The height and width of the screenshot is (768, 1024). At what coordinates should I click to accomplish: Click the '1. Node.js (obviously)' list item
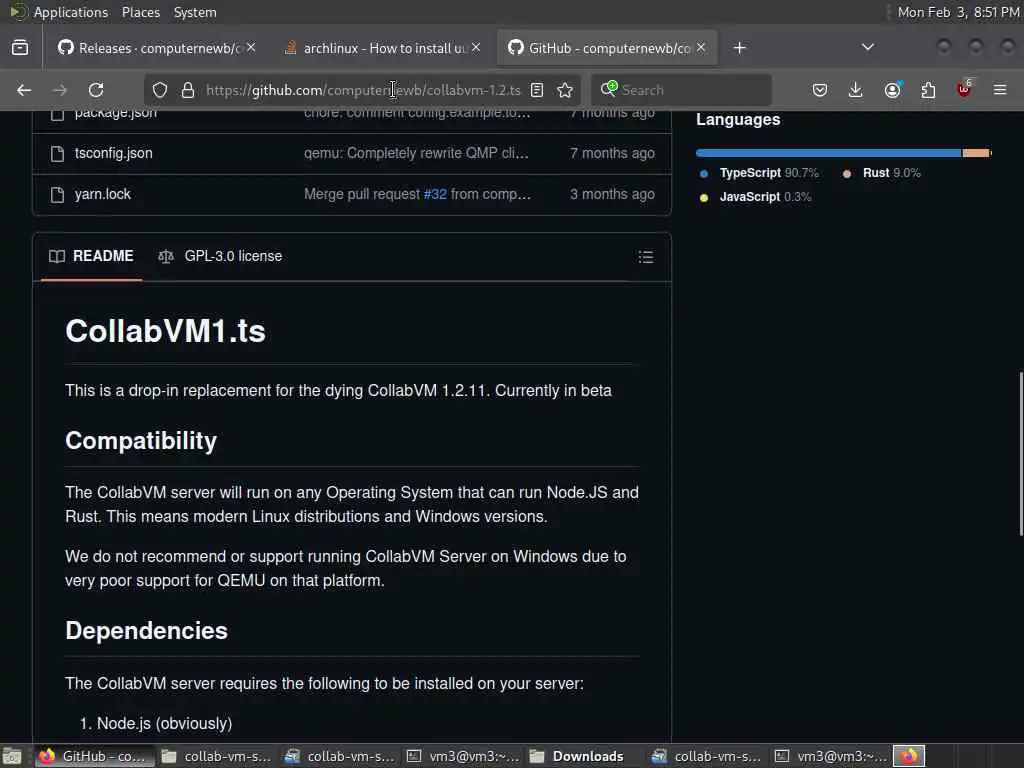click(156, 724)
